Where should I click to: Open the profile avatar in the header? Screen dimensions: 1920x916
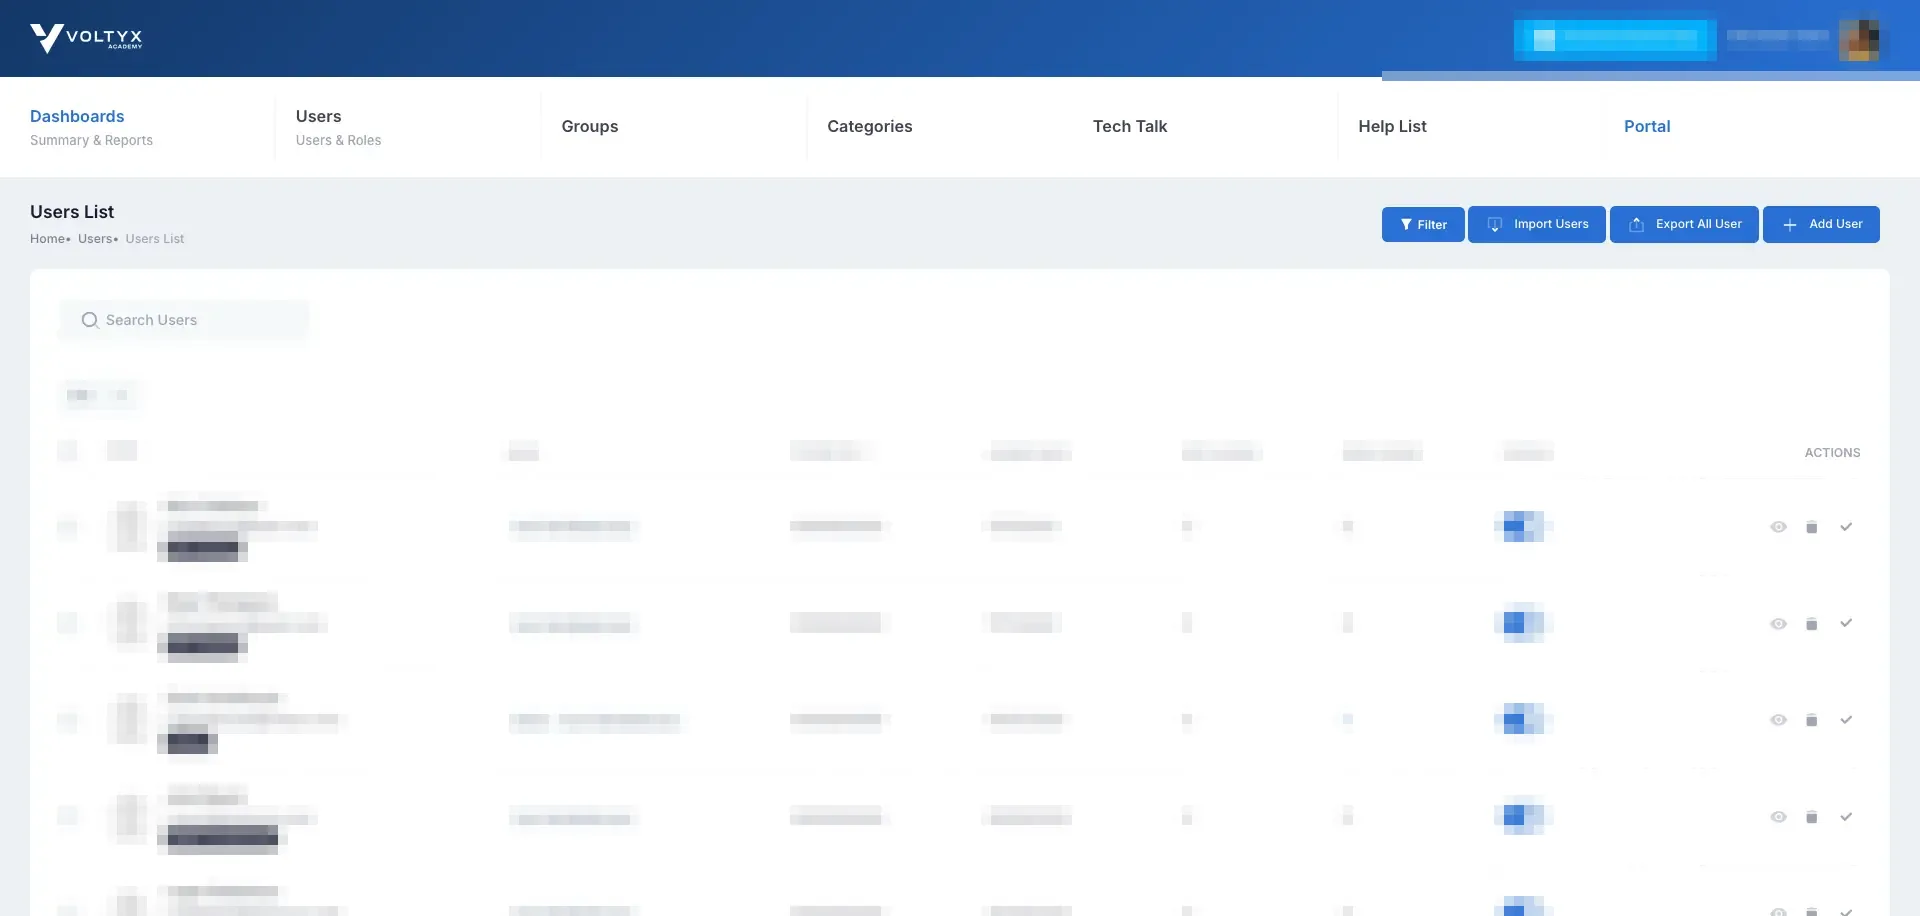pyautogui.click(x=1859, y=40)
